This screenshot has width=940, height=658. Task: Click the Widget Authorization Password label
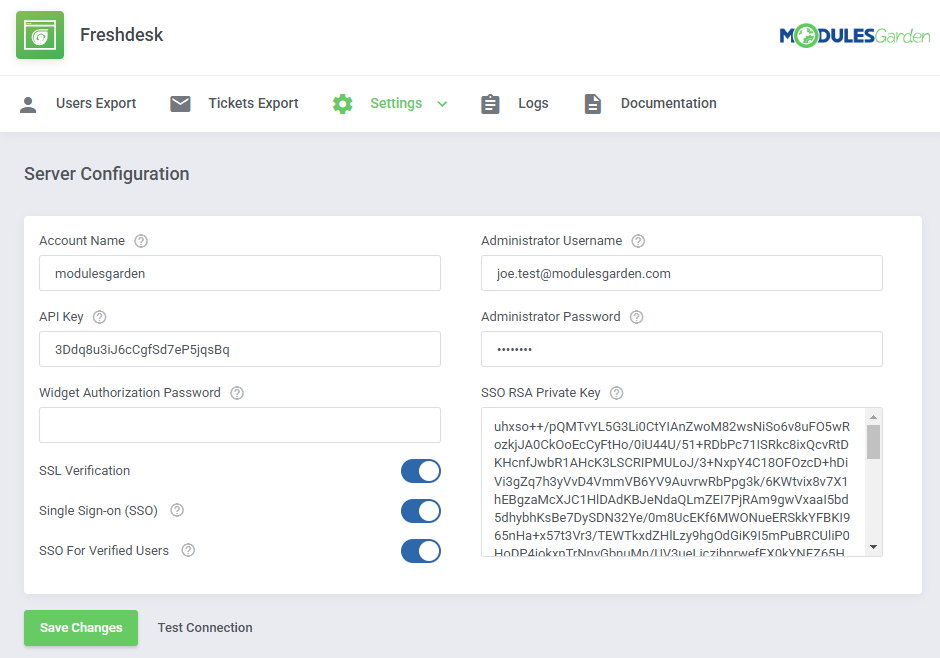coord(130,393)
